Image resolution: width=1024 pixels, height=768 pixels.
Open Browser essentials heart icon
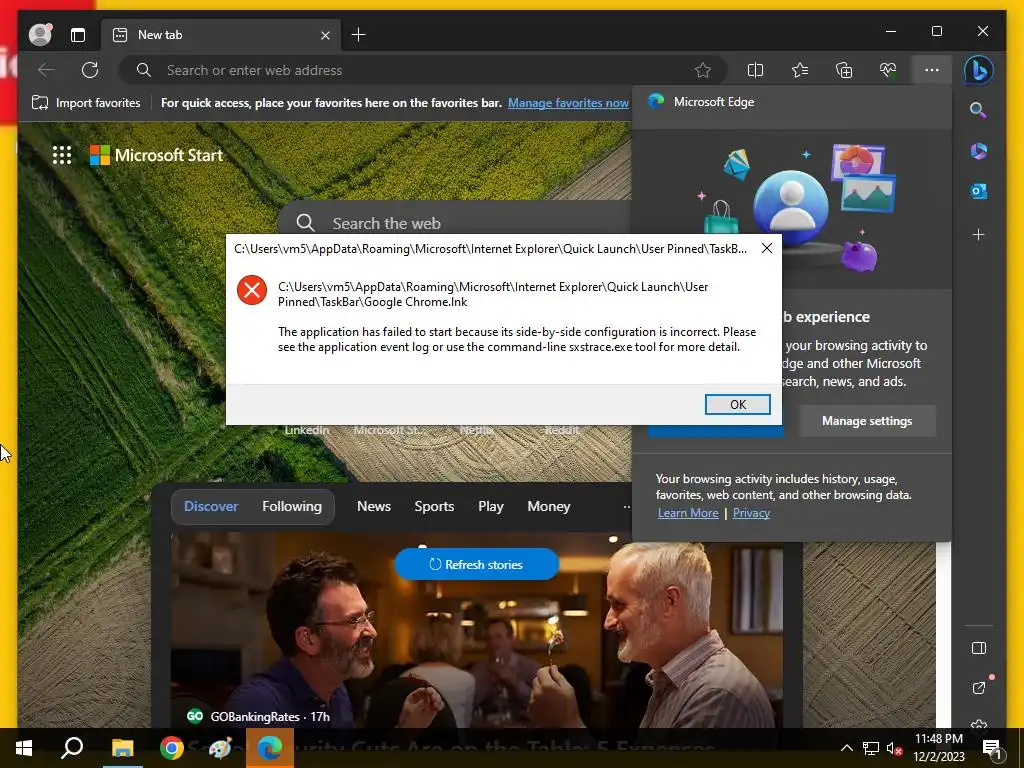point(888,70)
